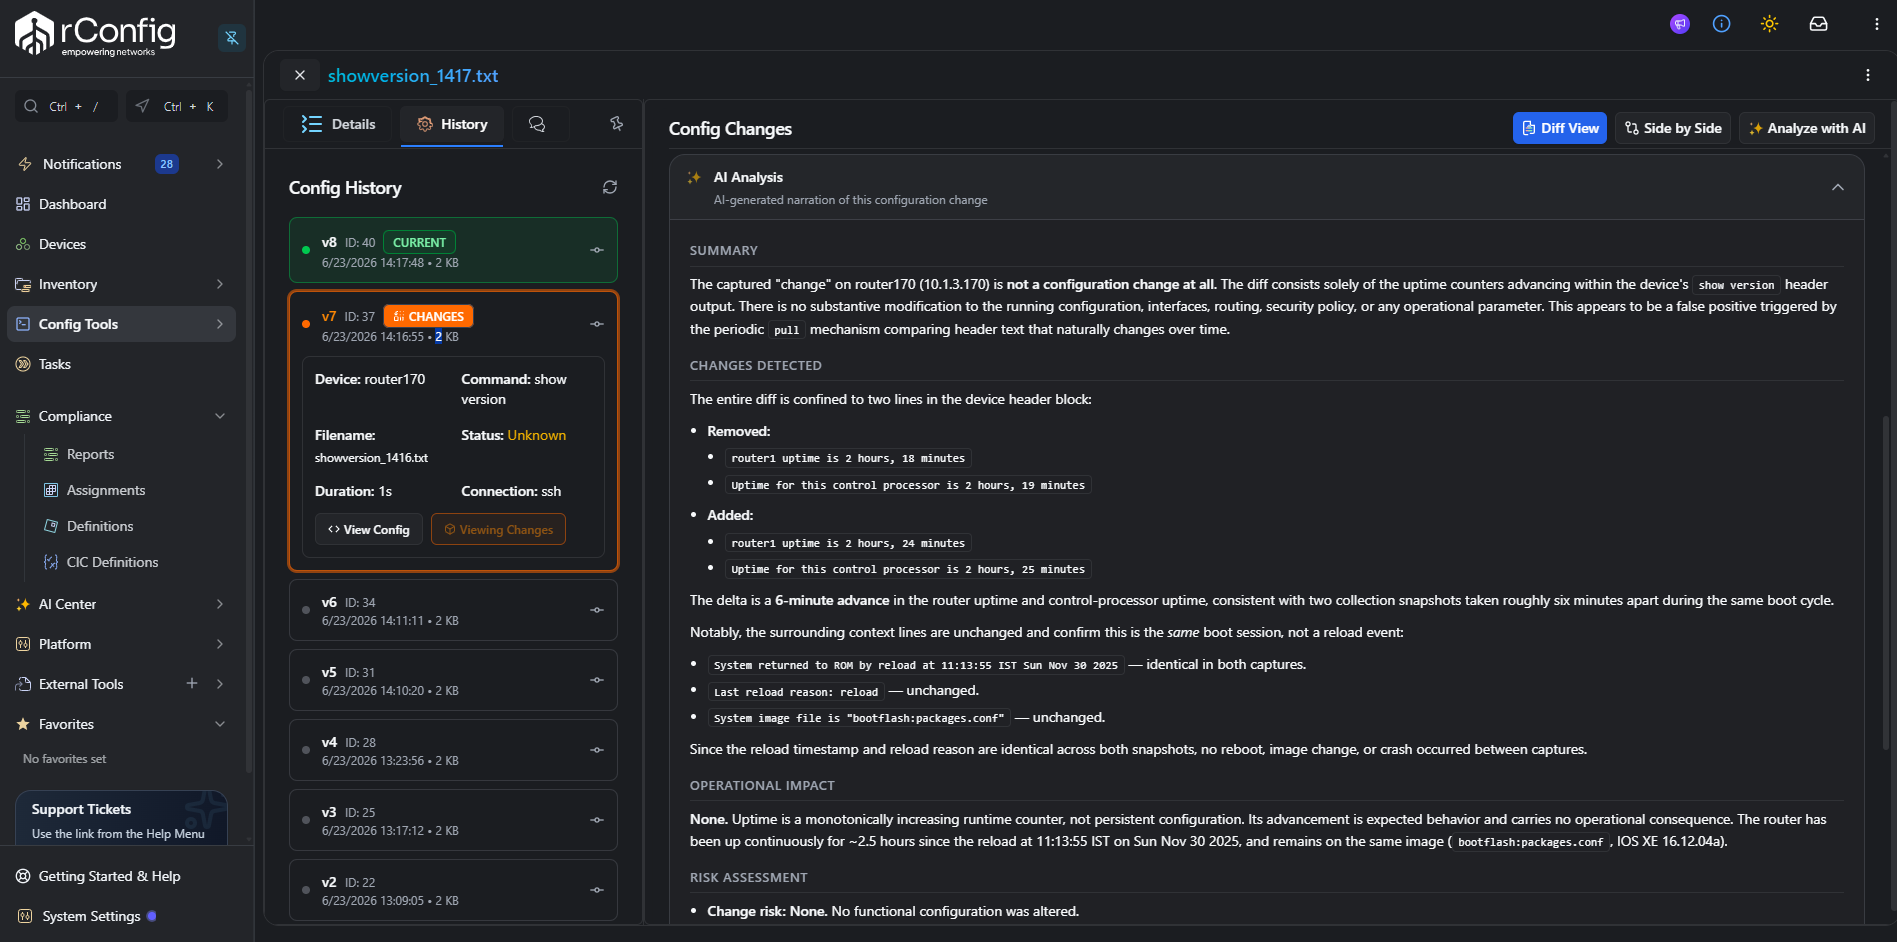
Task: Close the showversion_1417.txt panel
Action: [x=299, y=75]
